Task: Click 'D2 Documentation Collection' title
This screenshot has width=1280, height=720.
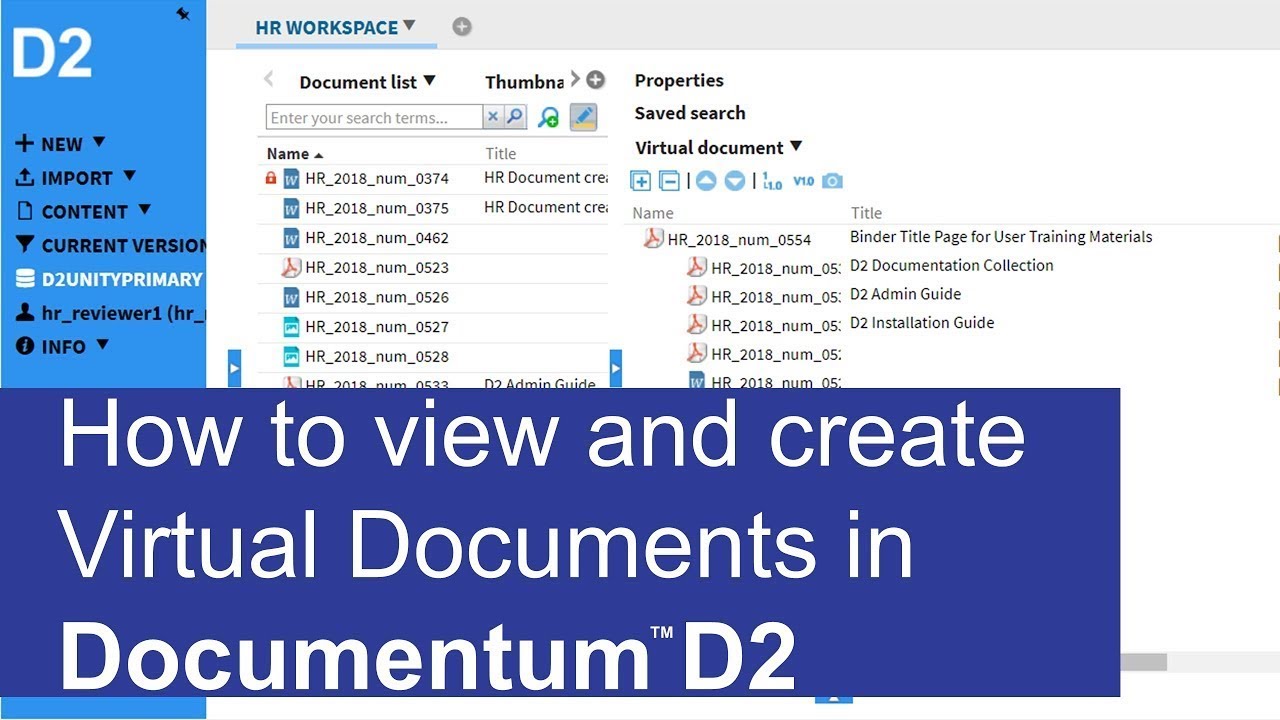Action: click(x=952, y=265)
